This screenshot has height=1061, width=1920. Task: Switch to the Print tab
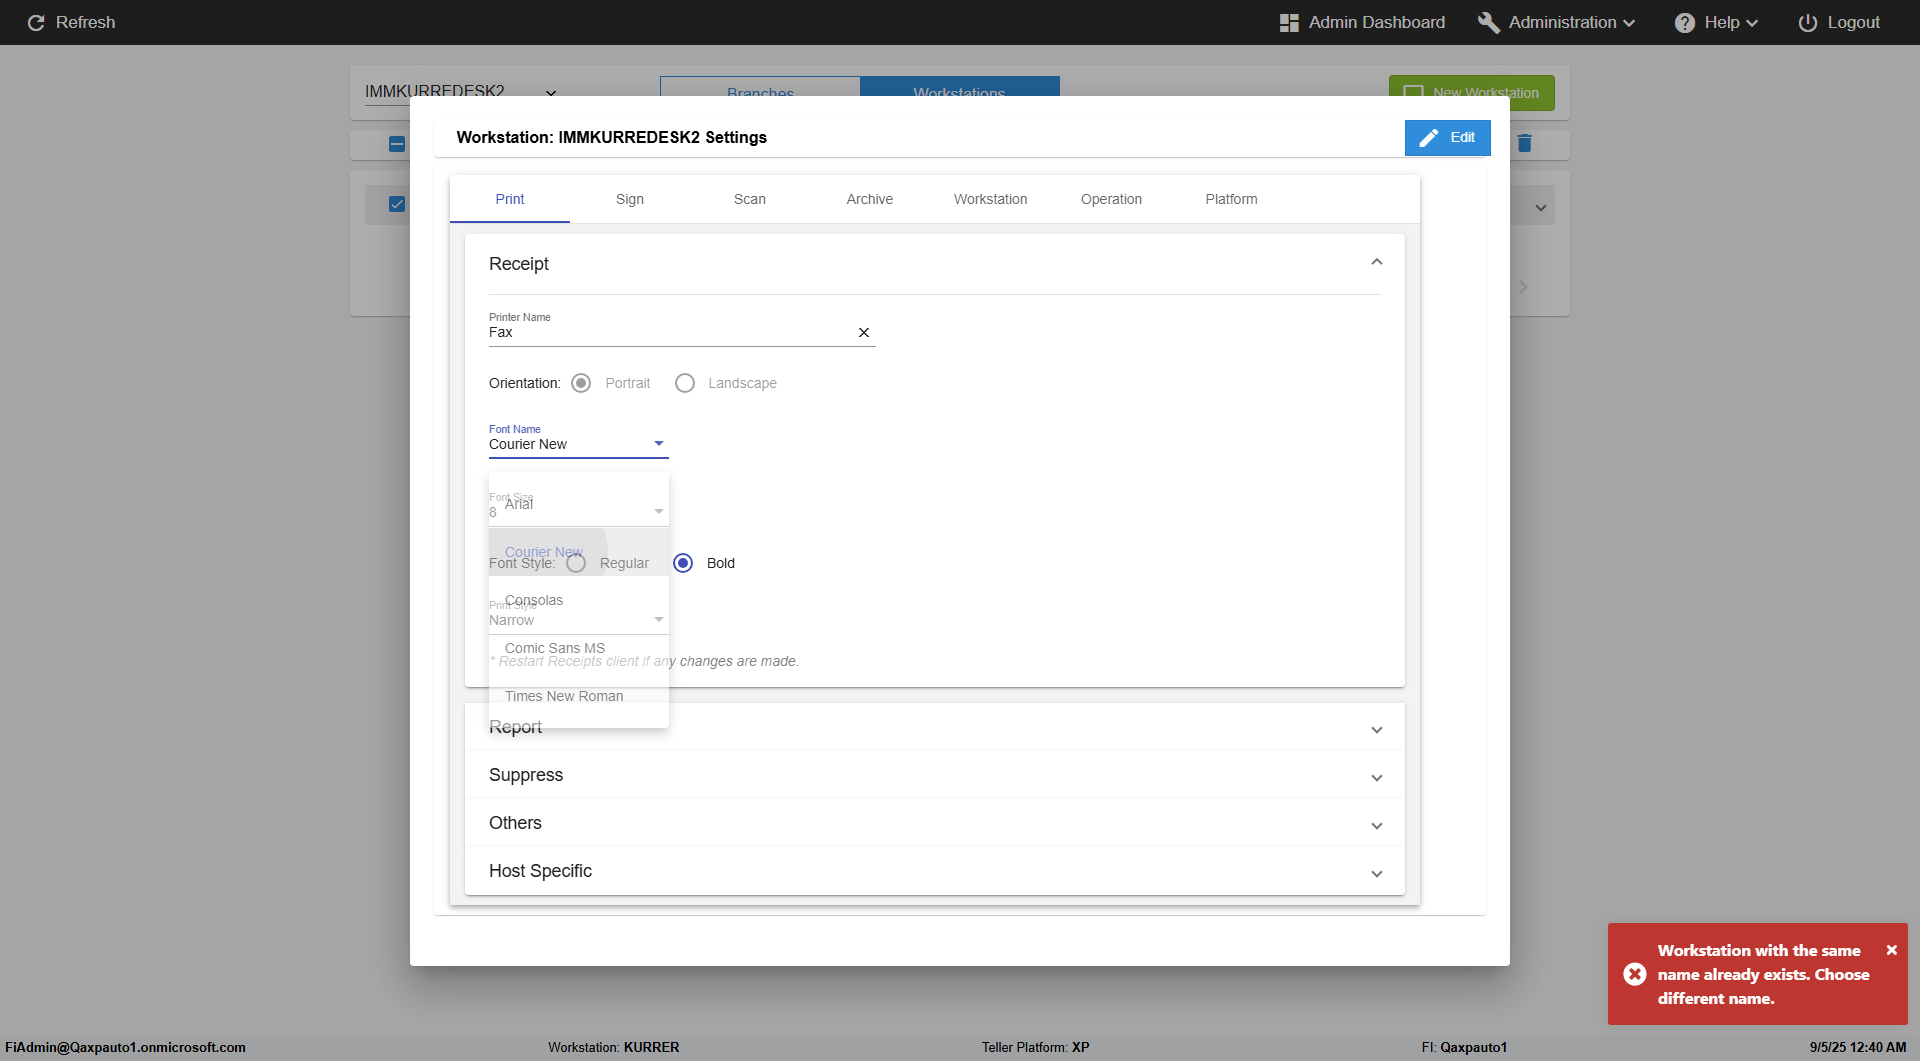point(510,199)
